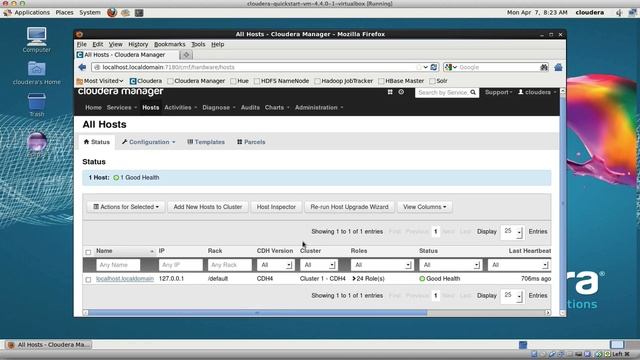Click Re-run Host Upgrade Wizard button
The image size is (640, 360).
(x=349, y=207)
